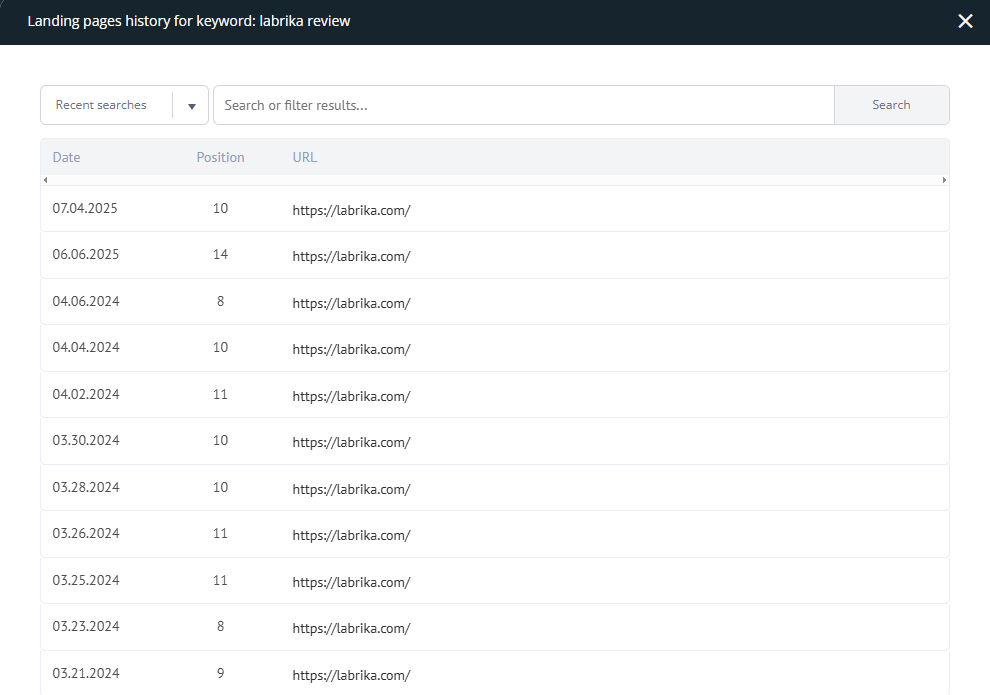This screenshot has width=990, height=695.
Task: Open the Recent searches dropdown
Action: (x=124, y=105)
